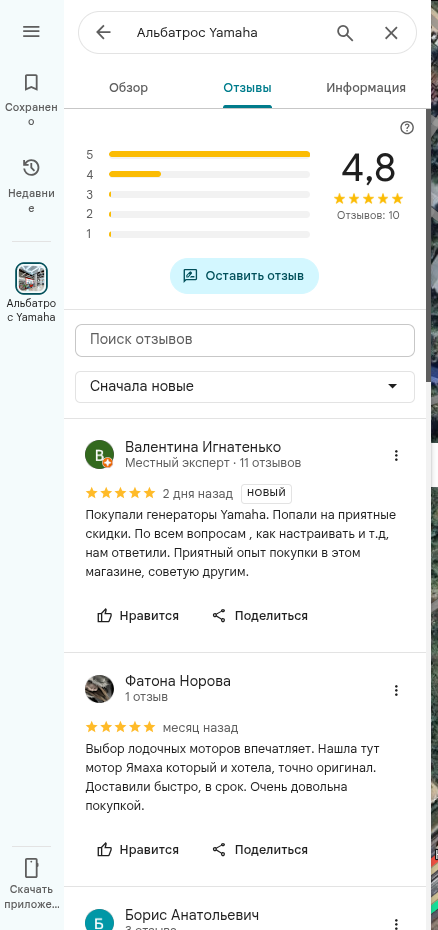Switch to the Информация tab
This screenshot has height=930, width=438.
coord(366,88)
